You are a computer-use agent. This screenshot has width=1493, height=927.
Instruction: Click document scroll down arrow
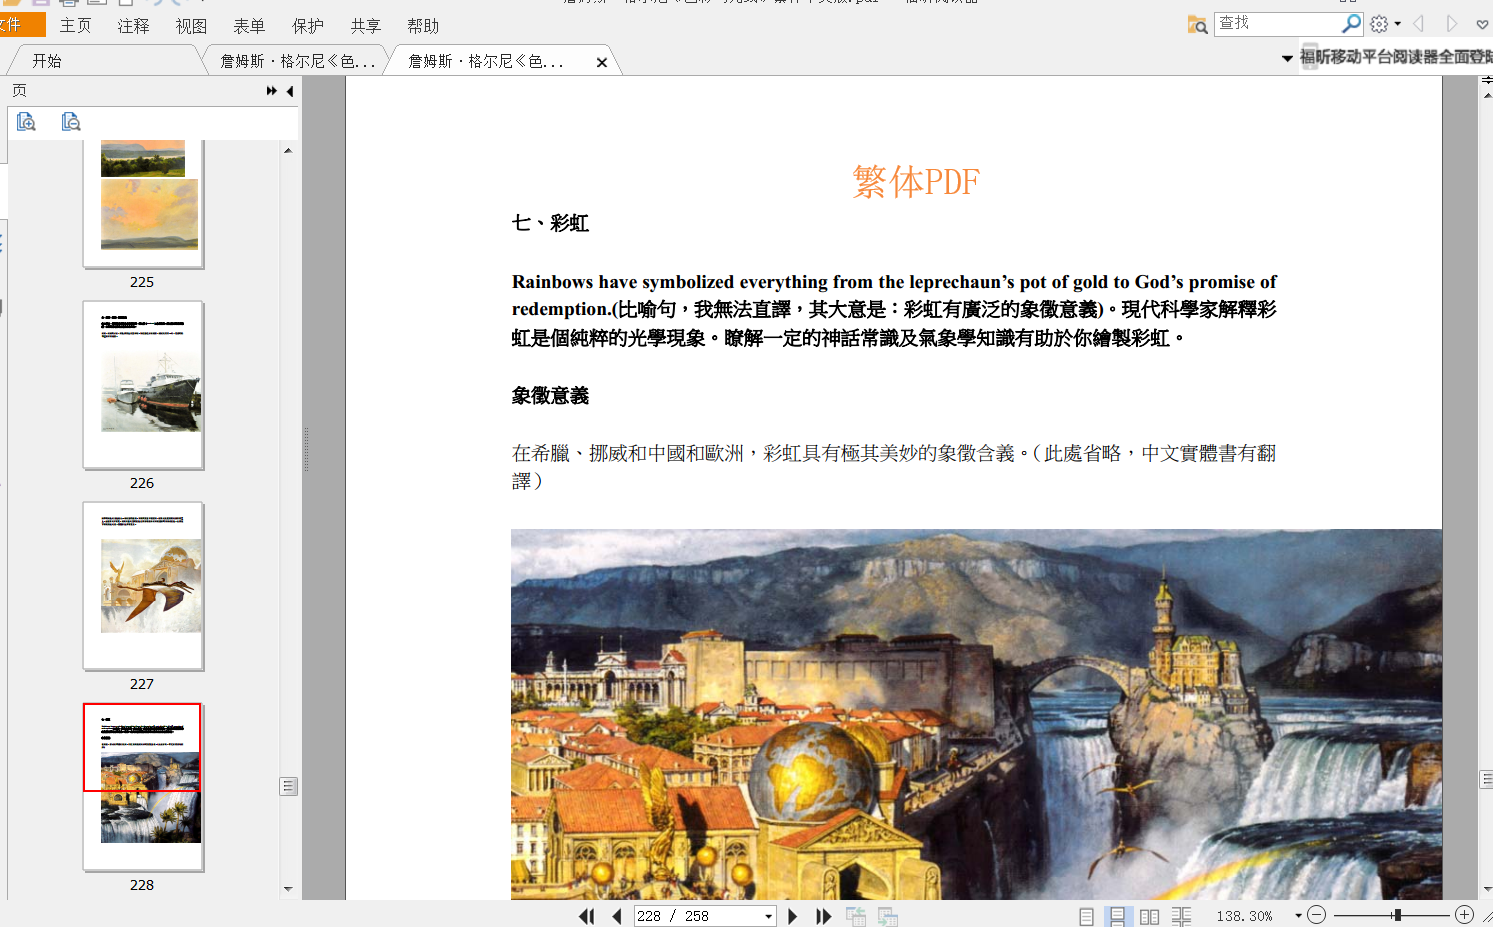pyautogui.click(x=1487, y=889)
